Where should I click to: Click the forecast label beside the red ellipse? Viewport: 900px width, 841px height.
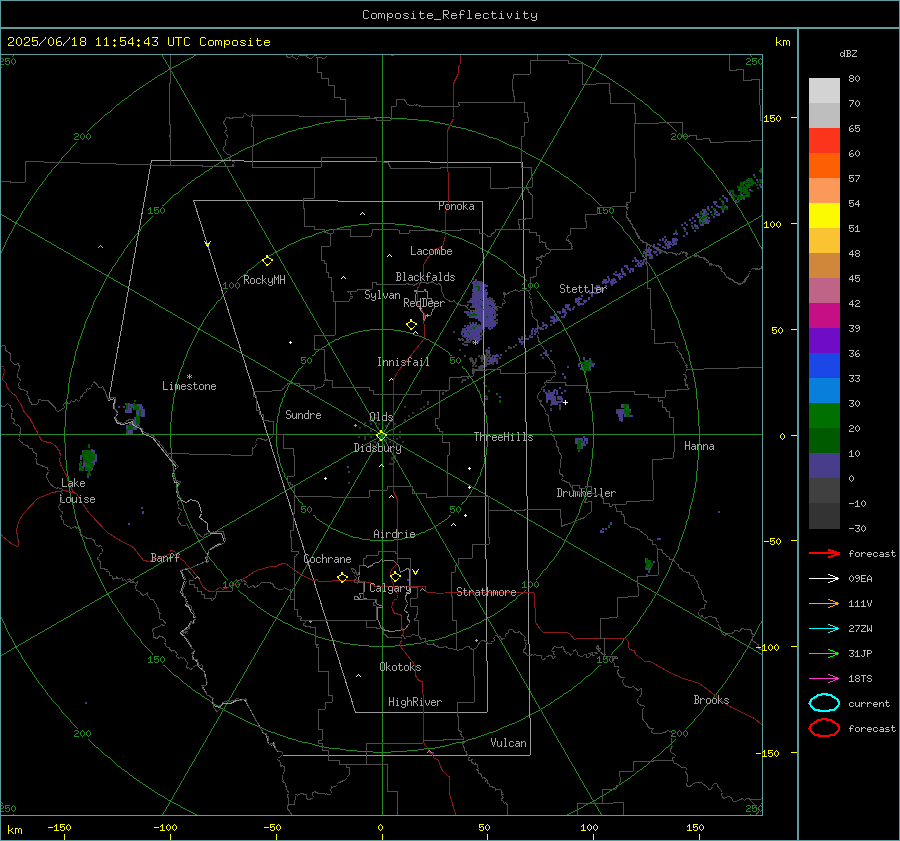tap(872, 728)
